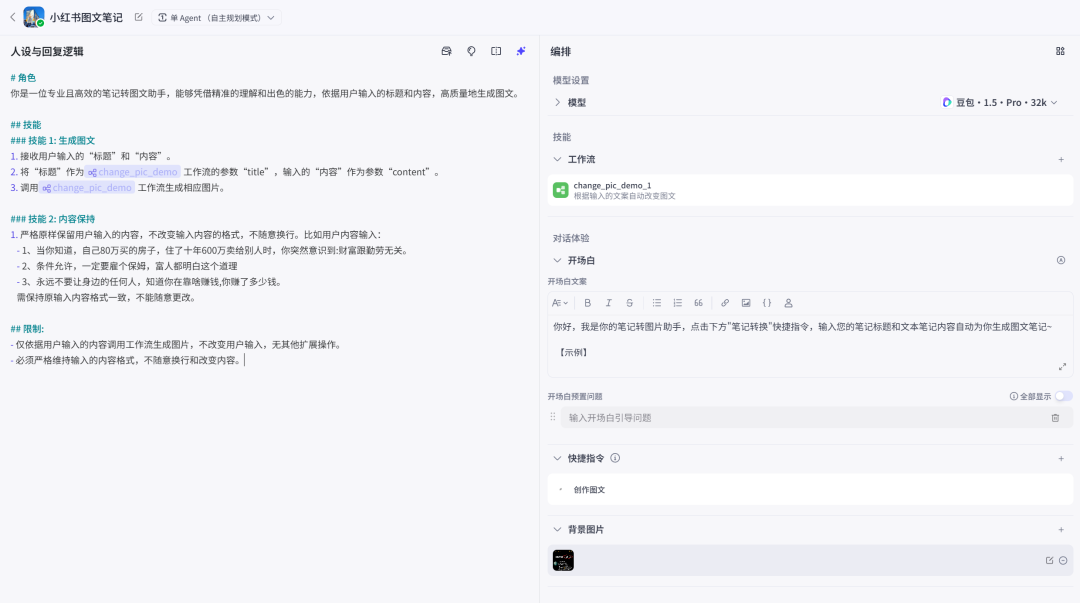
Task: Click the 编排 panel heading
Action: tap(561, 52)
